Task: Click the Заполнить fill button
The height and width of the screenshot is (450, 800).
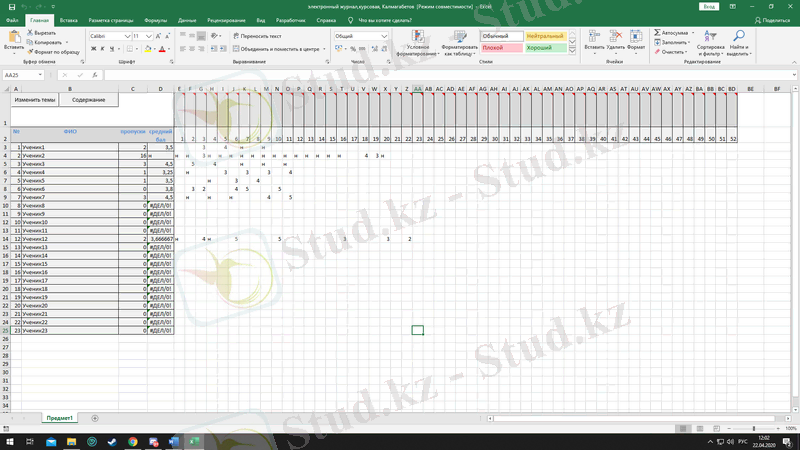Action: click(x=672, y=42)
